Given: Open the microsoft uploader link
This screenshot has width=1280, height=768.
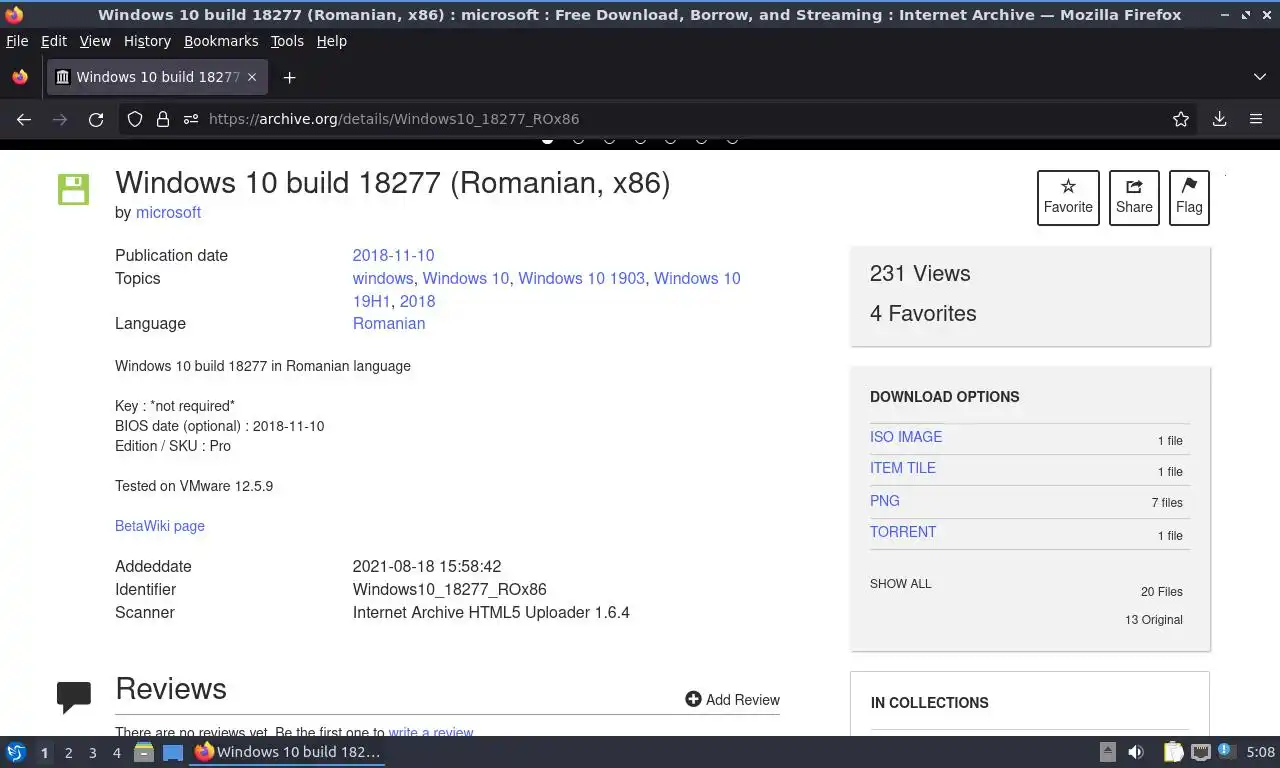Looking at the screenshot, I should tap(168, 213).
